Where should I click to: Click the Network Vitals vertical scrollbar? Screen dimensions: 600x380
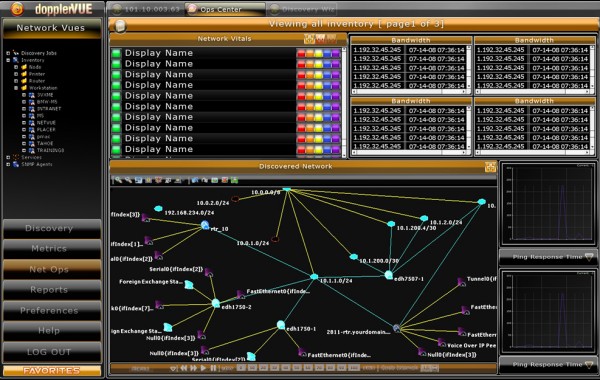coord(344,102)
